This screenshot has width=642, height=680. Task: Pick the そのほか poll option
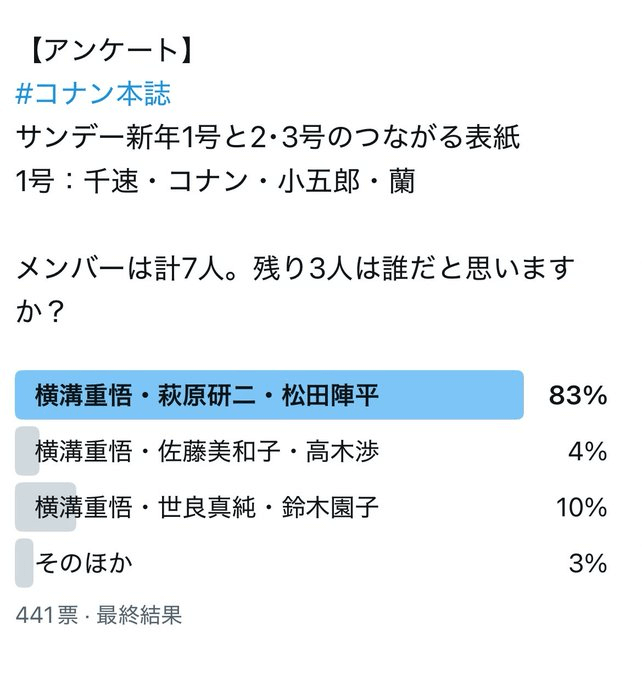tap(83, 563)
